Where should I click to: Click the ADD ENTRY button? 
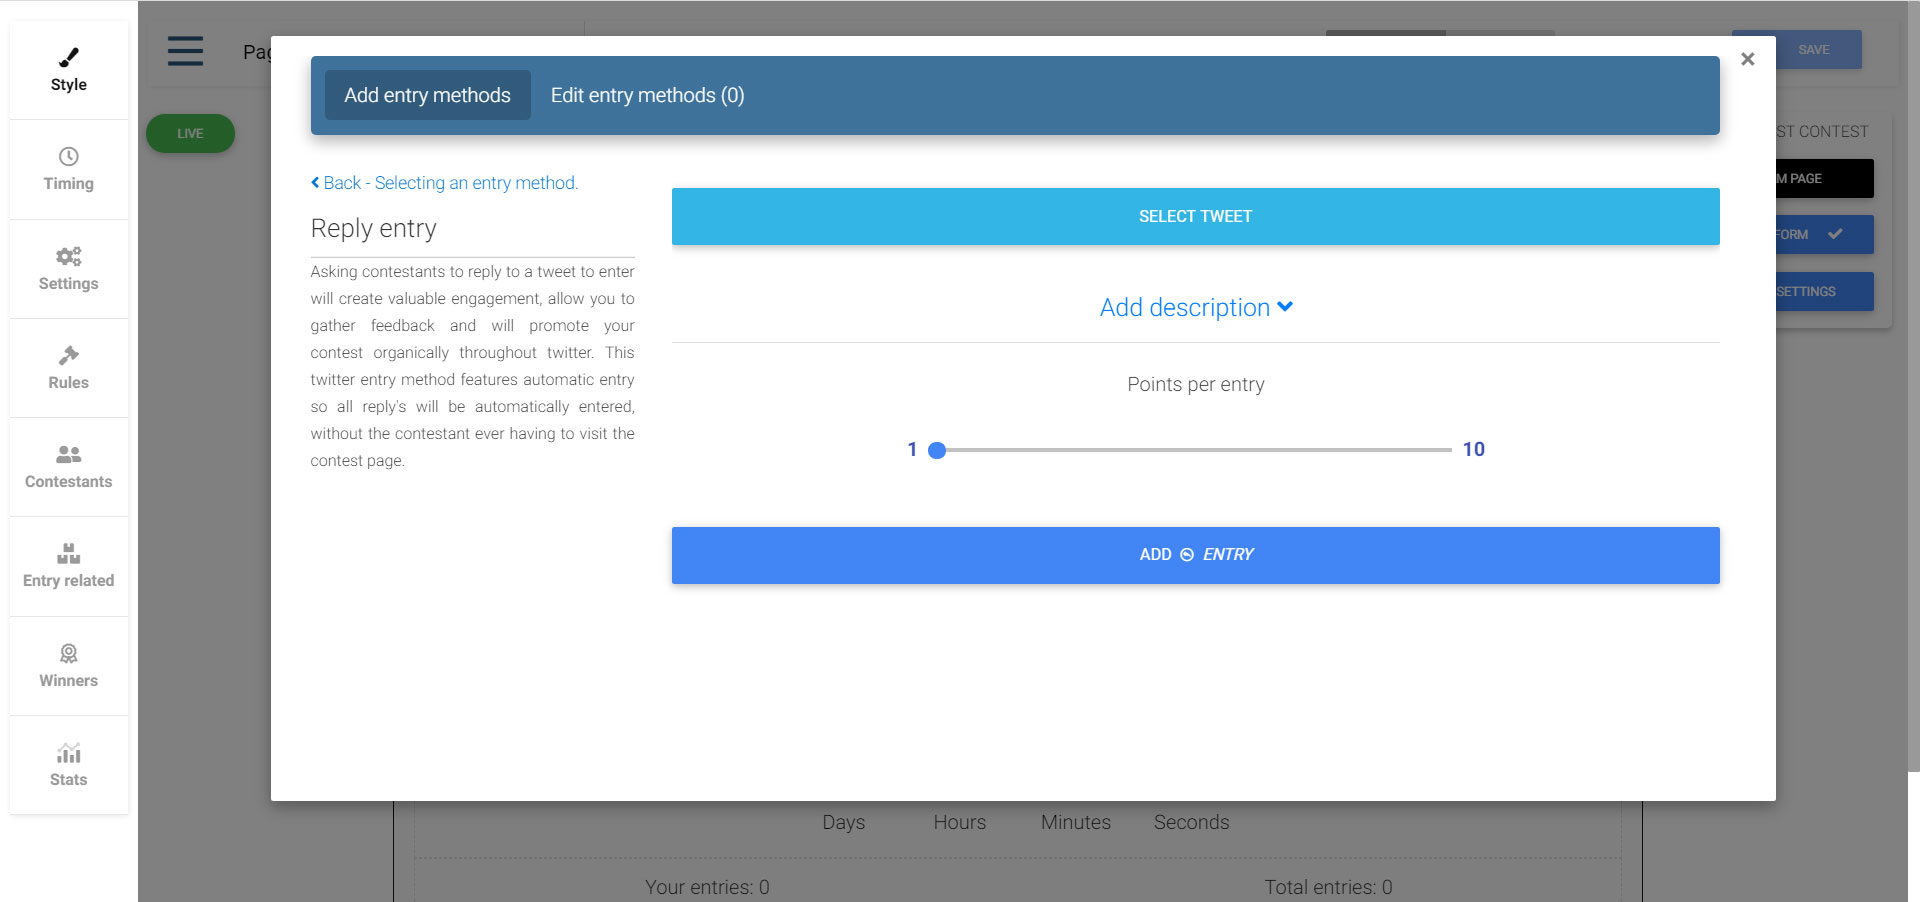[1195, 555]
